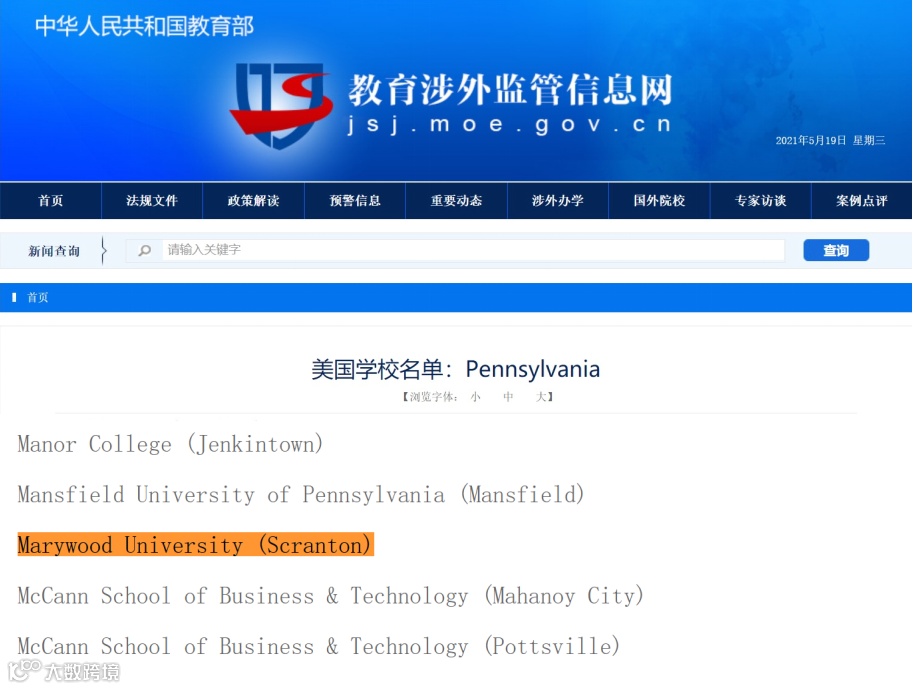
Task: Set browsing font size to 中
Action: tap(508, 397)
